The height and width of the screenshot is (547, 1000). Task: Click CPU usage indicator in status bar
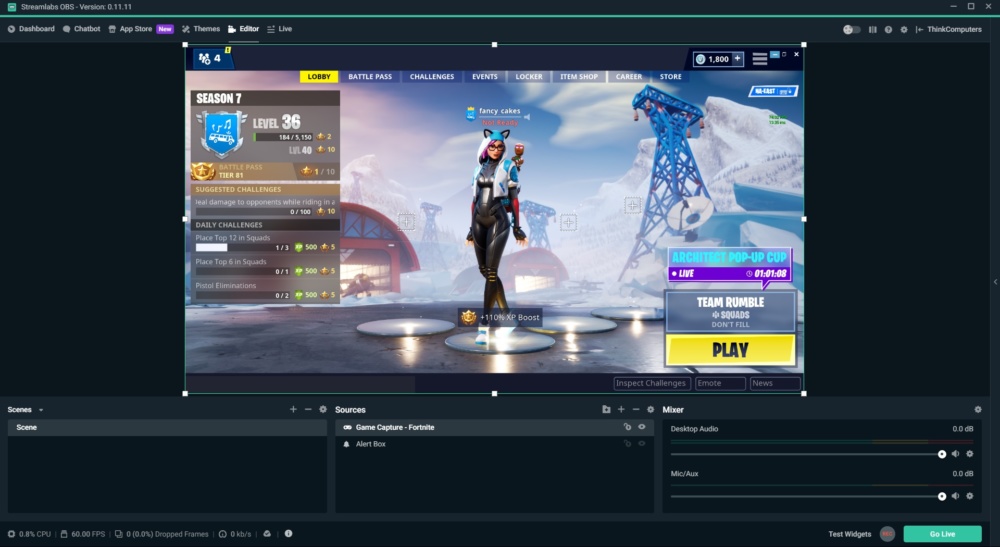29,534
